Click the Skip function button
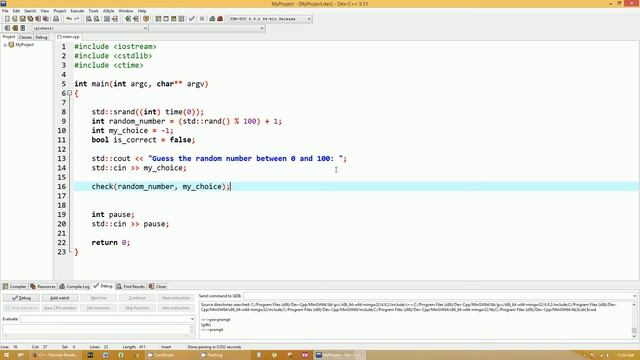Viewport: 640px width, 360px height. click(x=137, y=308)
